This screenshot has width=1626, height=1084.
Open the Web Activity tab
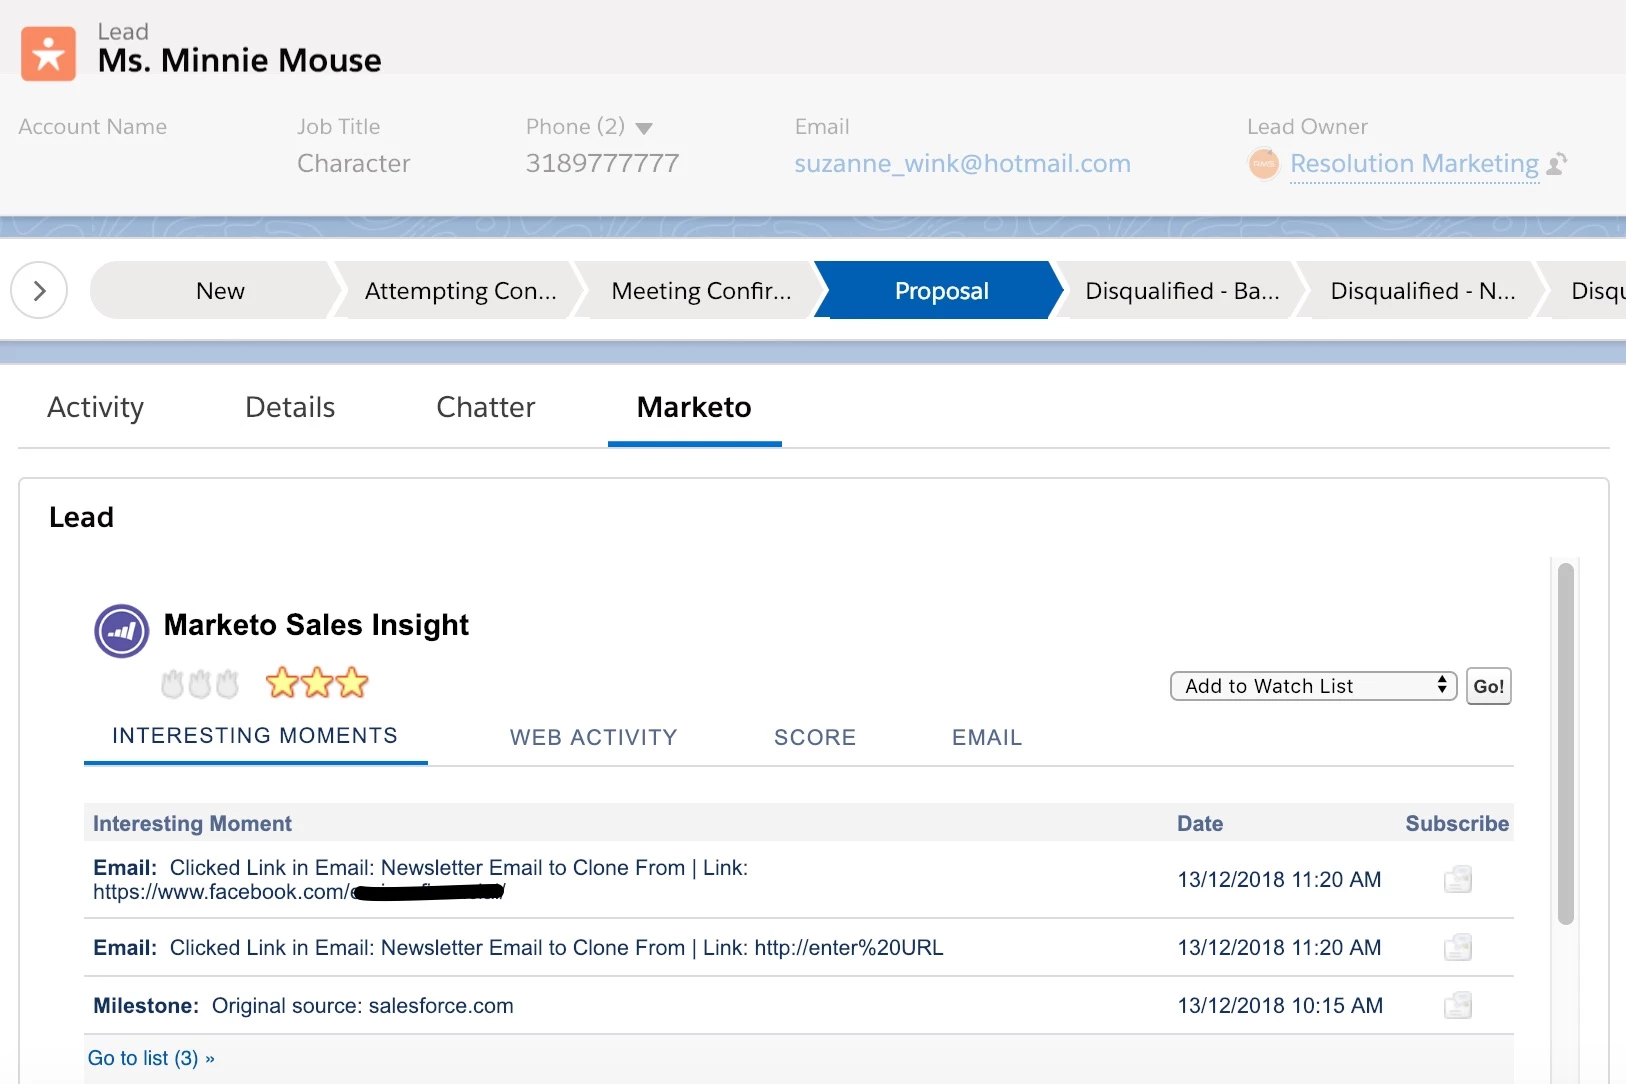593,738
